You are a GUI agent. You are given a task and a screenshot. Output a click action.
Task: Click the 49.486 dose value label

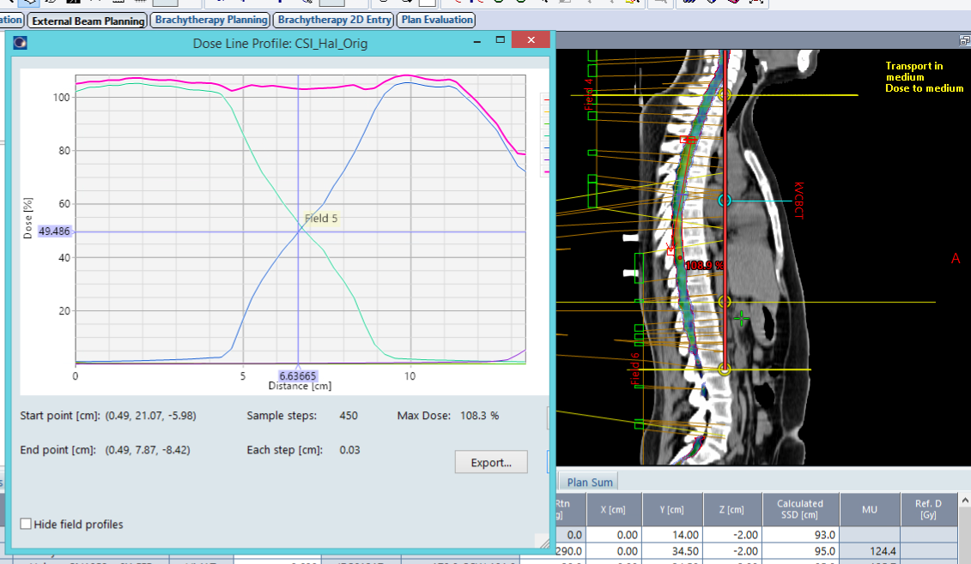tap(54, 231)
